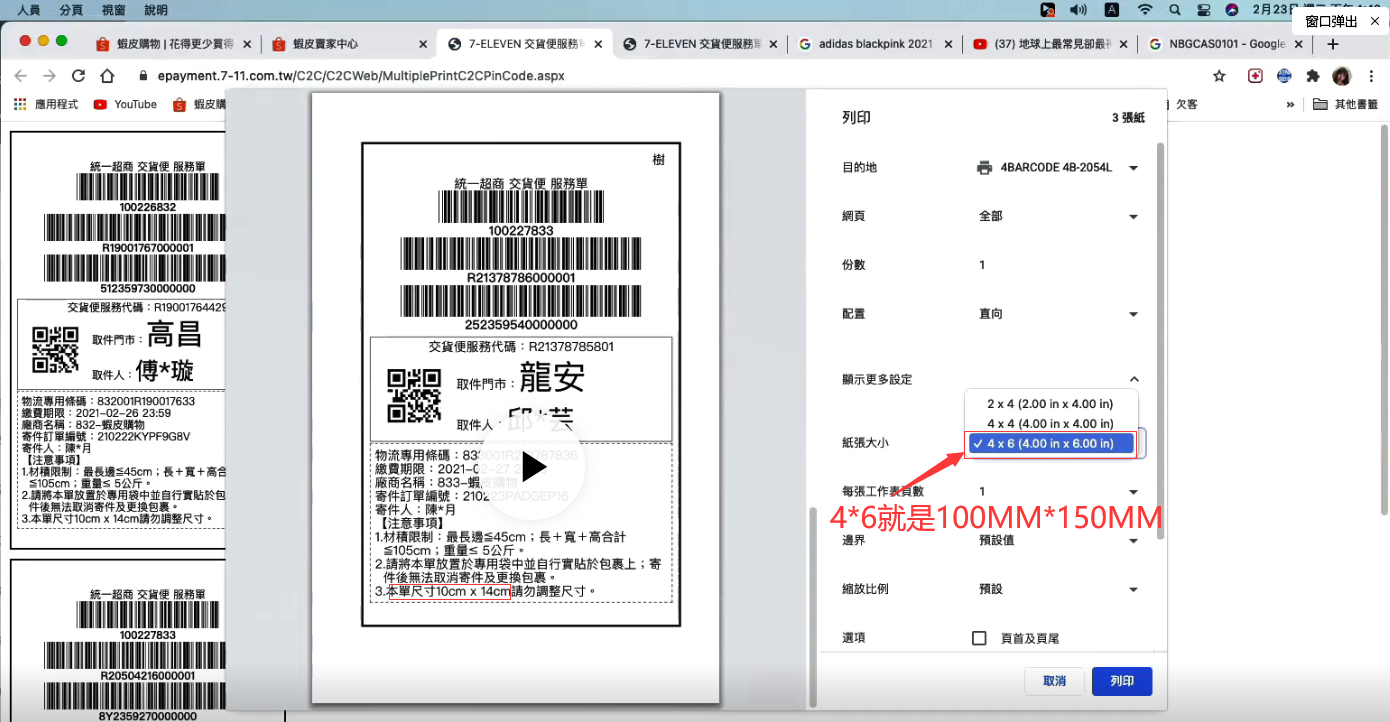Open Spotlight search in menu bar

coord(1175,9)
